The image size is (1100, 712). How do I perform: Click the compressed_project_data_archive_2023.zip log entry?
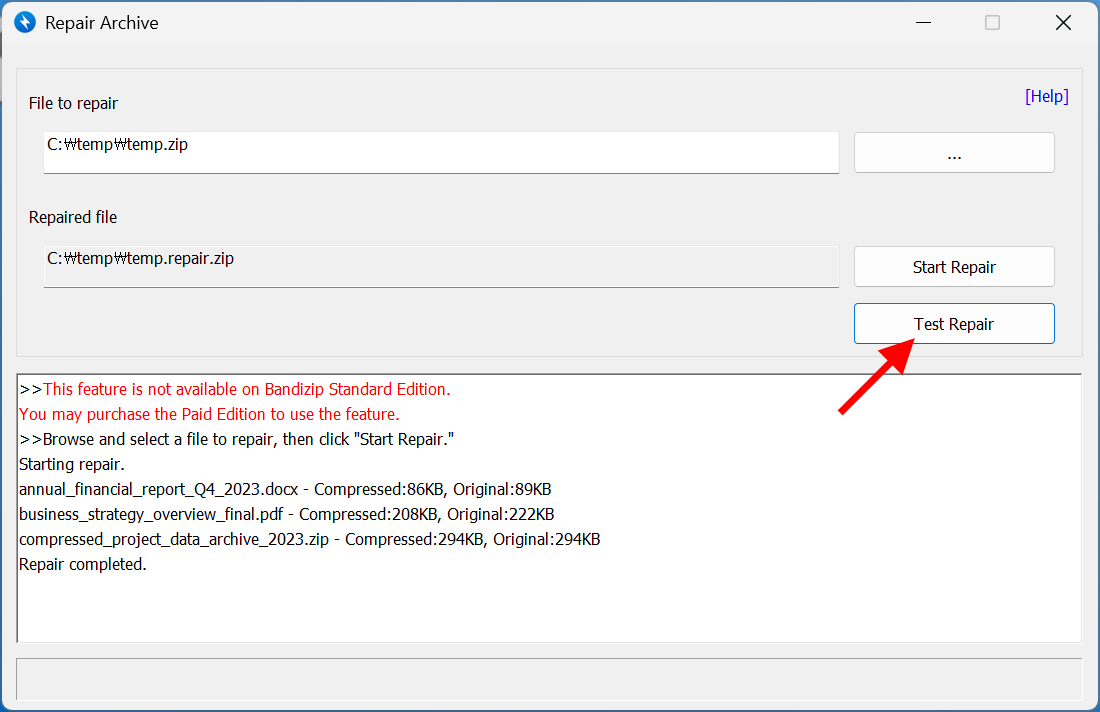pyautogui.click(x=309, y=540)
